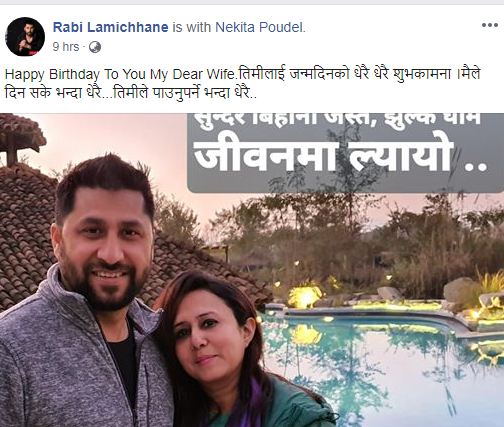Click the caption line starting "दिन सके"
The image size is (504, 427).
131,94
